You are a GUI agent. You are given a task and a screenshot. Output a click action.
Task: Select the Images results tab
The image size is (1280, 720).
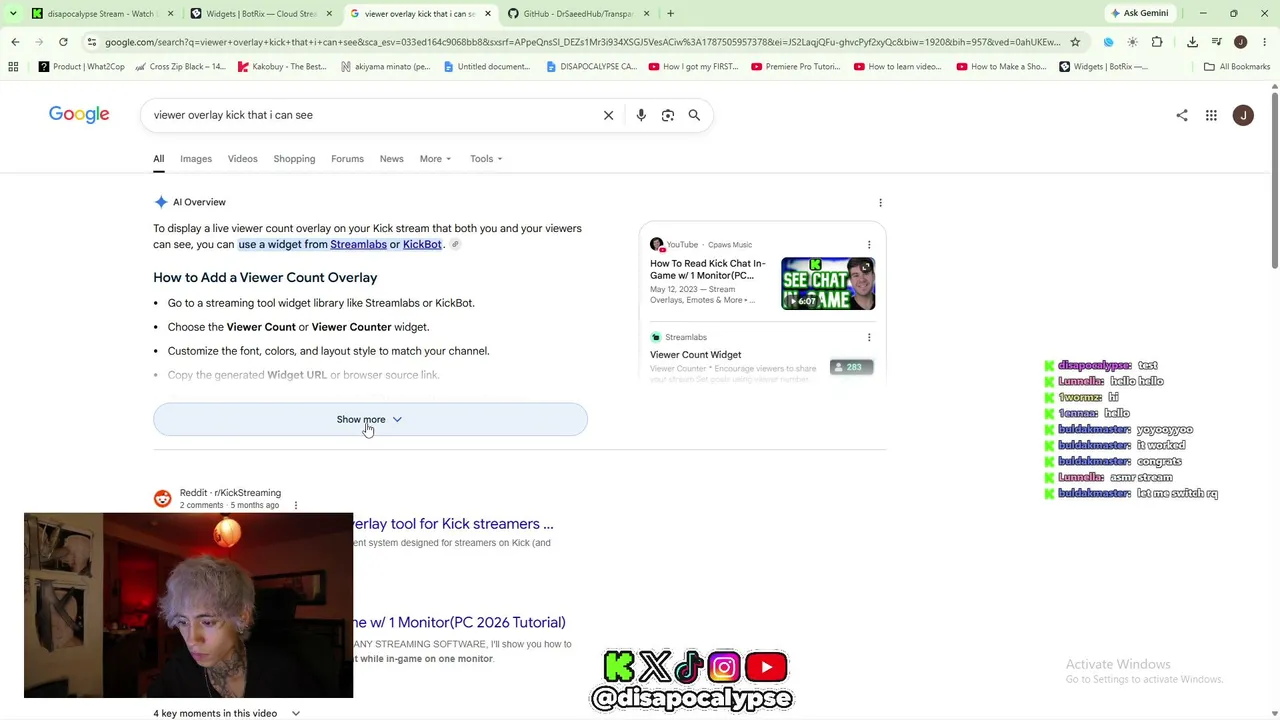tap(196, 159)
